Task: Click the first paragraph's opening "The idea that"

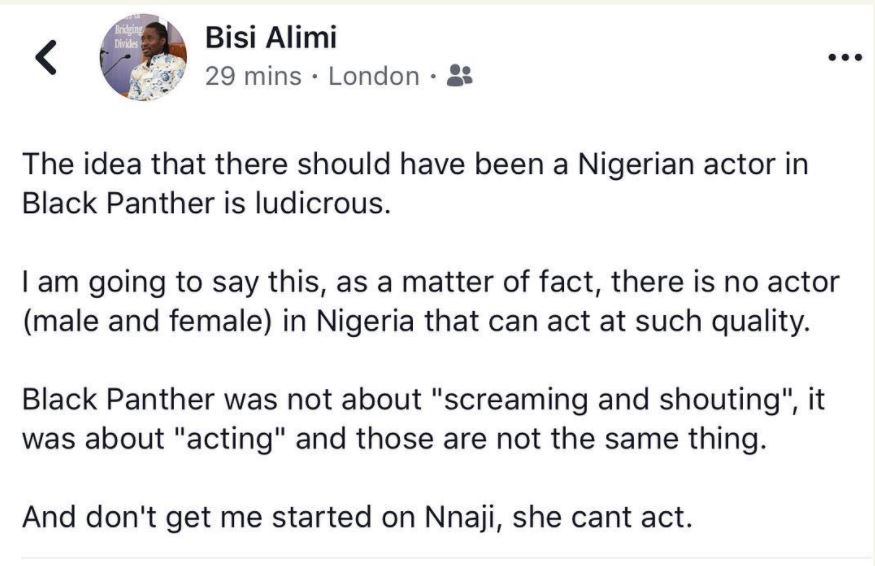Action: [86, 165]
